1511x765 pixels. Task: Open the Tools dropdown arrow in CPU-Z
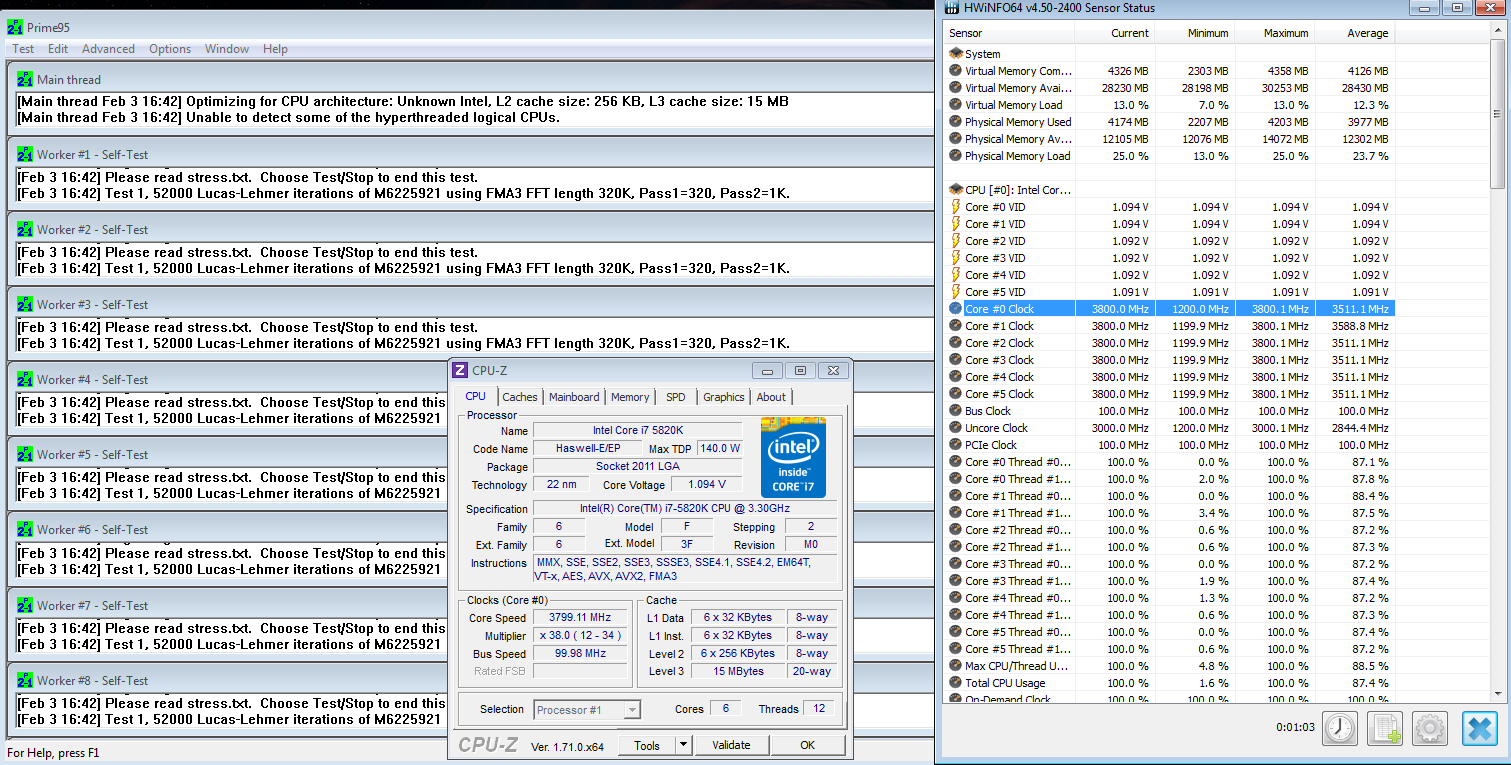[683, 745]
